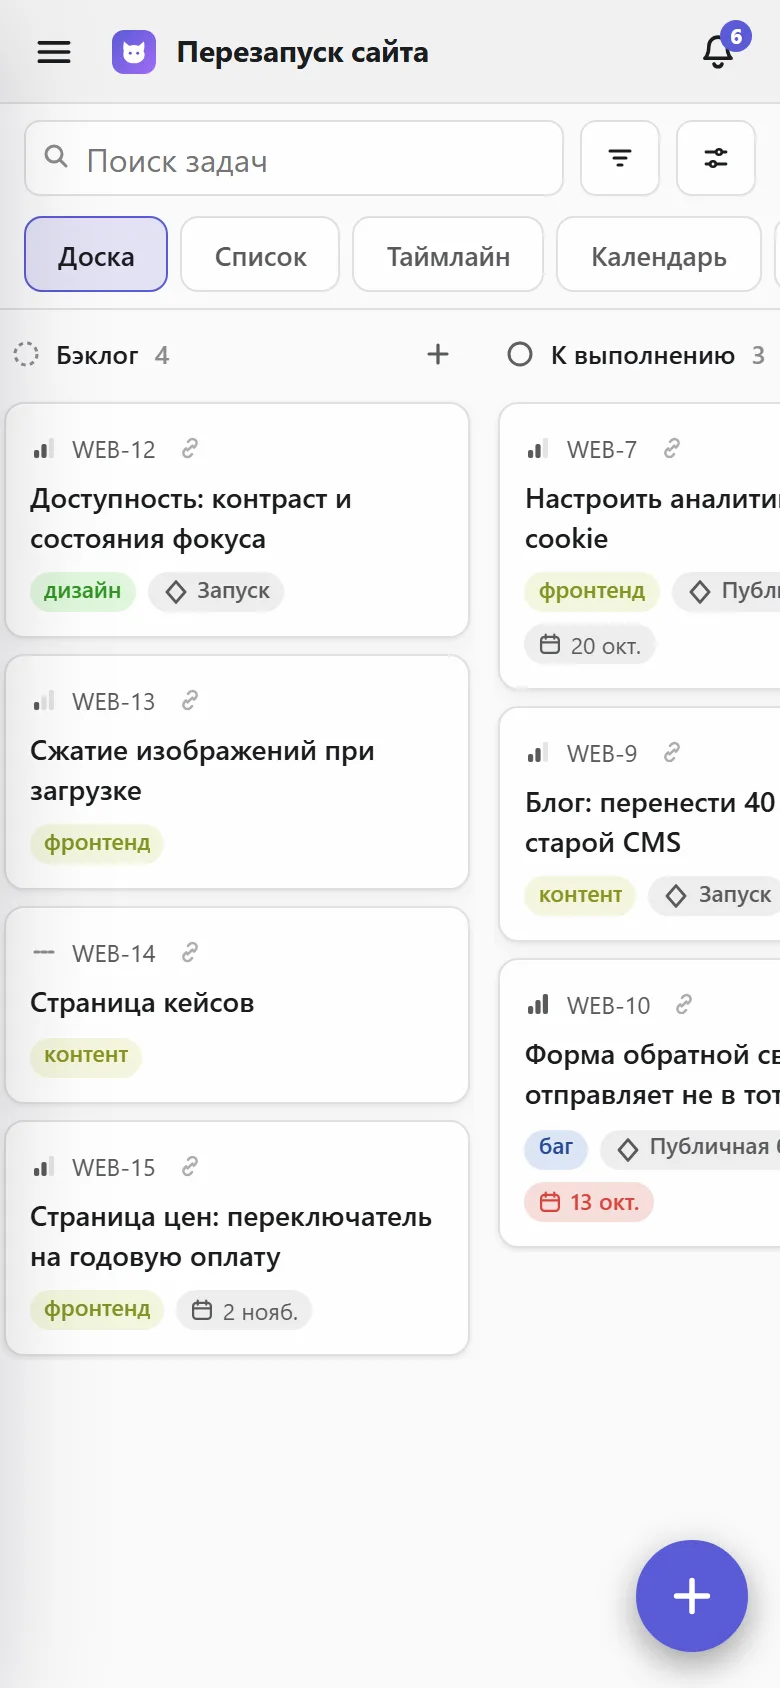Click the WEB-10 task ID
This screenshot has width=780, height=1688.
coord(608,1006)
